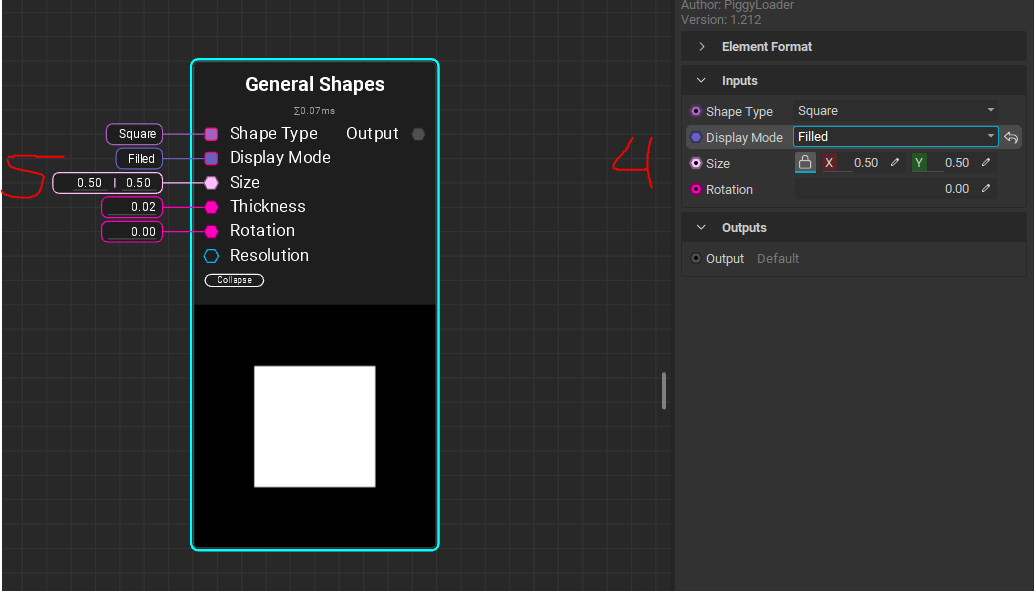Reset Display Mode with the revert arrow
Image resolution: width=1034 pixels, height=591 pixels.
[x=1011, y=138]
